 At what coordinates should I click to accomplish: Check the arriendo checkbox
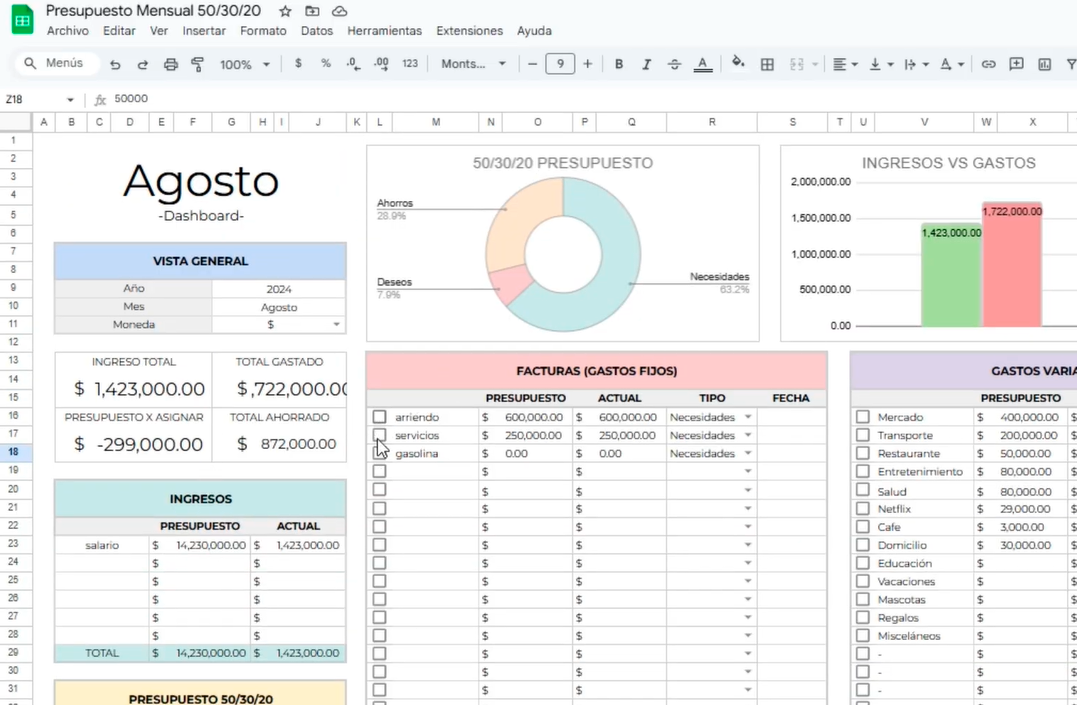[379, 417]
